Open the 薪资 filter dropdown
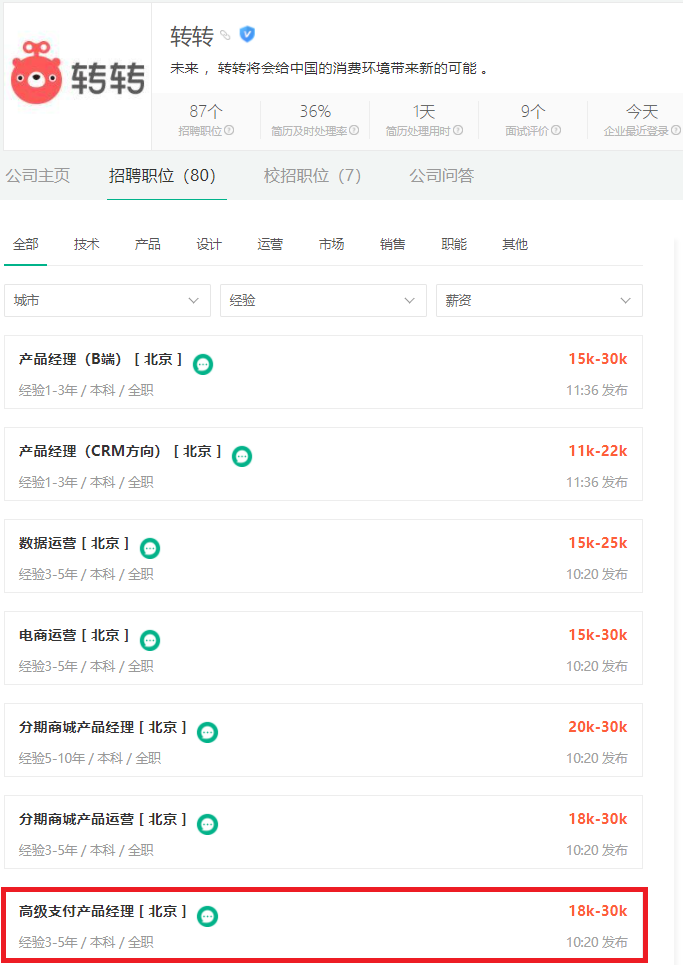This screenshot has height=965, width=683. (539, 300)
